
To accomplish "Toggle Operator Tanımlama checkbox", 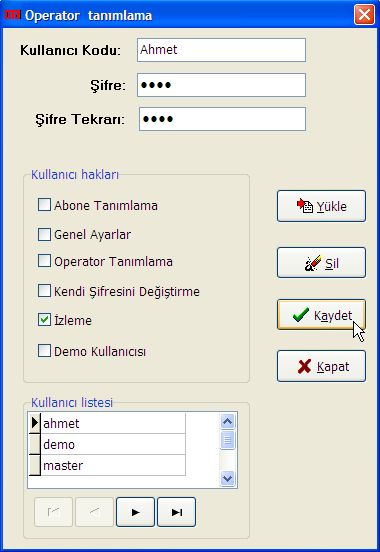I will tap(44, 261).
